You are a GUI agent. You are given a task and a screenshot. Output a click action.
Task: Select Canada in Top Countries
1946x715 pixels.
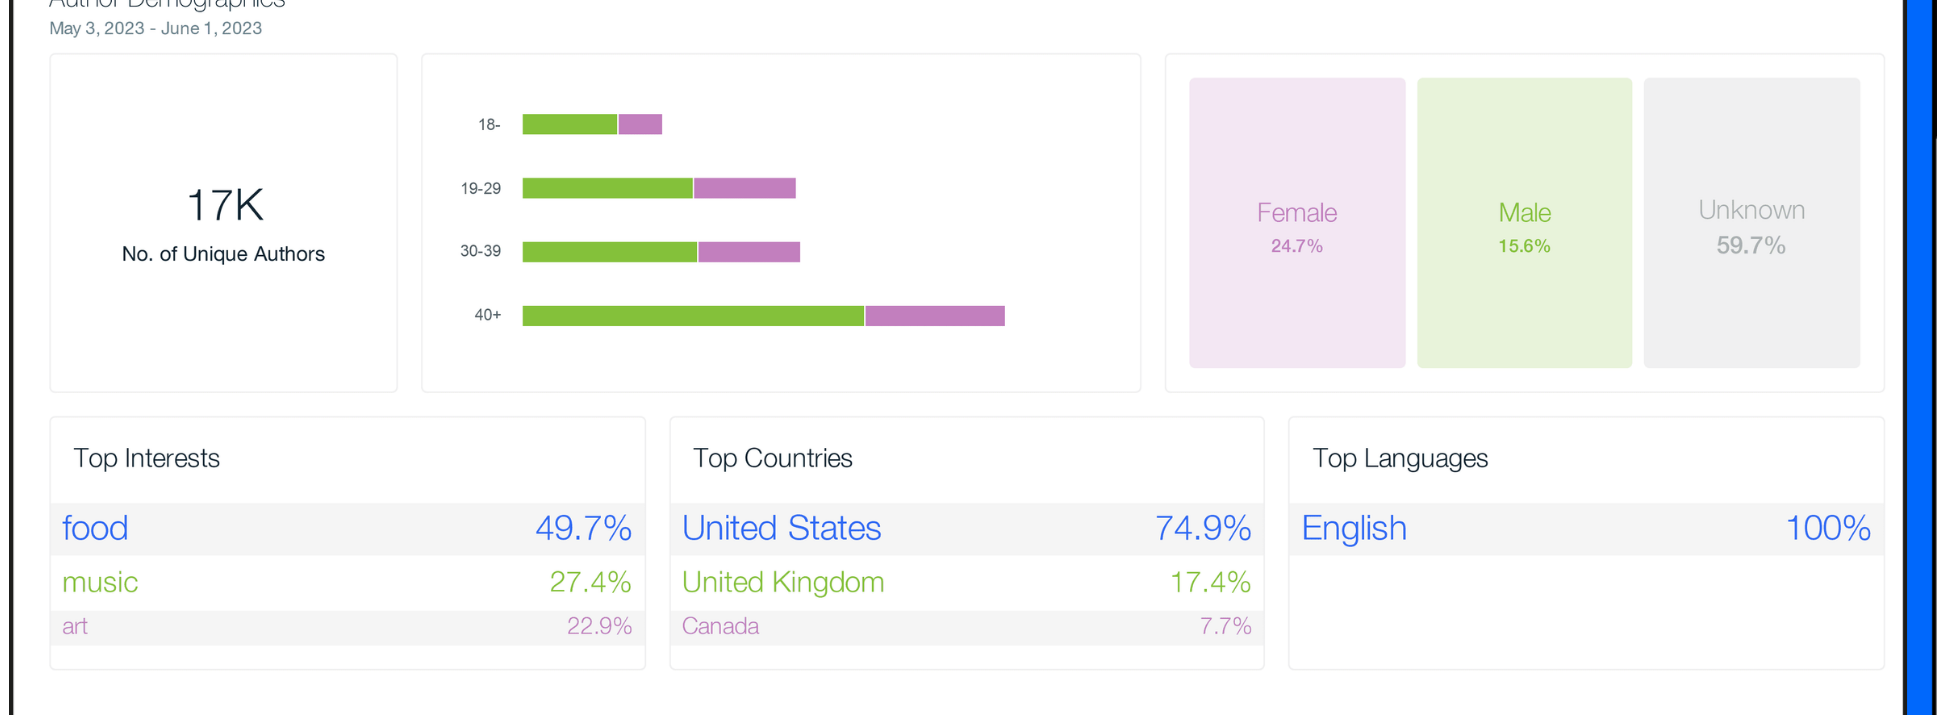point(720,626)
